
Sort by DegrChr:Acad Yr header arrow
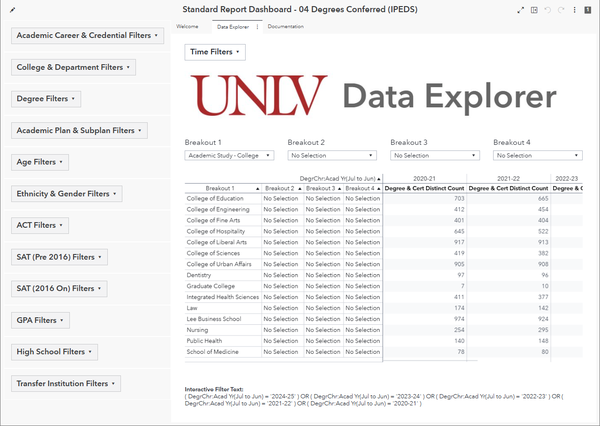tap(379, 179)
